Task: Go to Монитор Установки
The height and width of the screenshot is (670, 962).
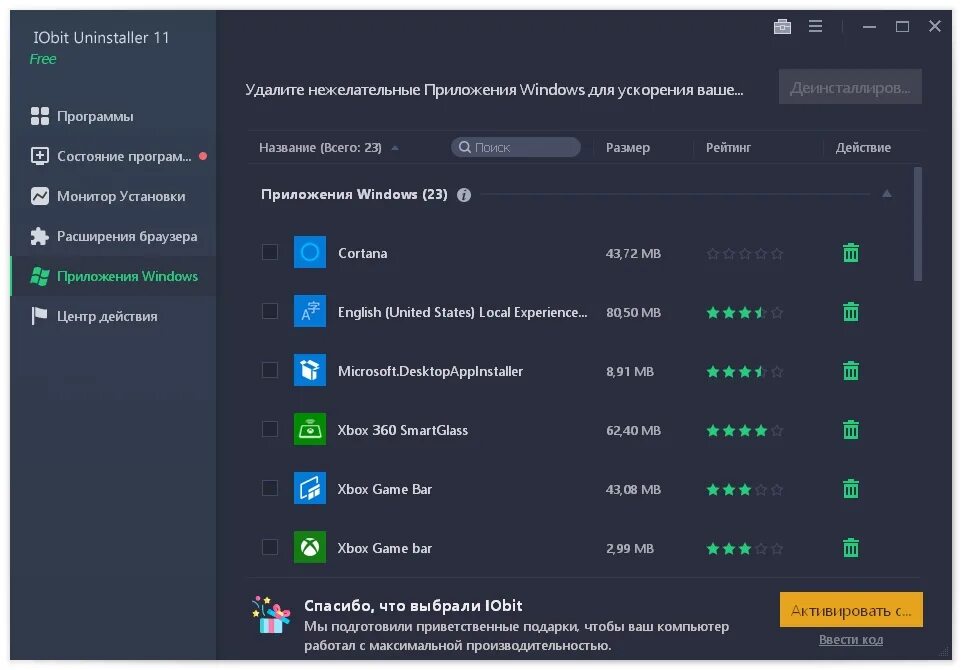Action: click(x=113, y=196)
